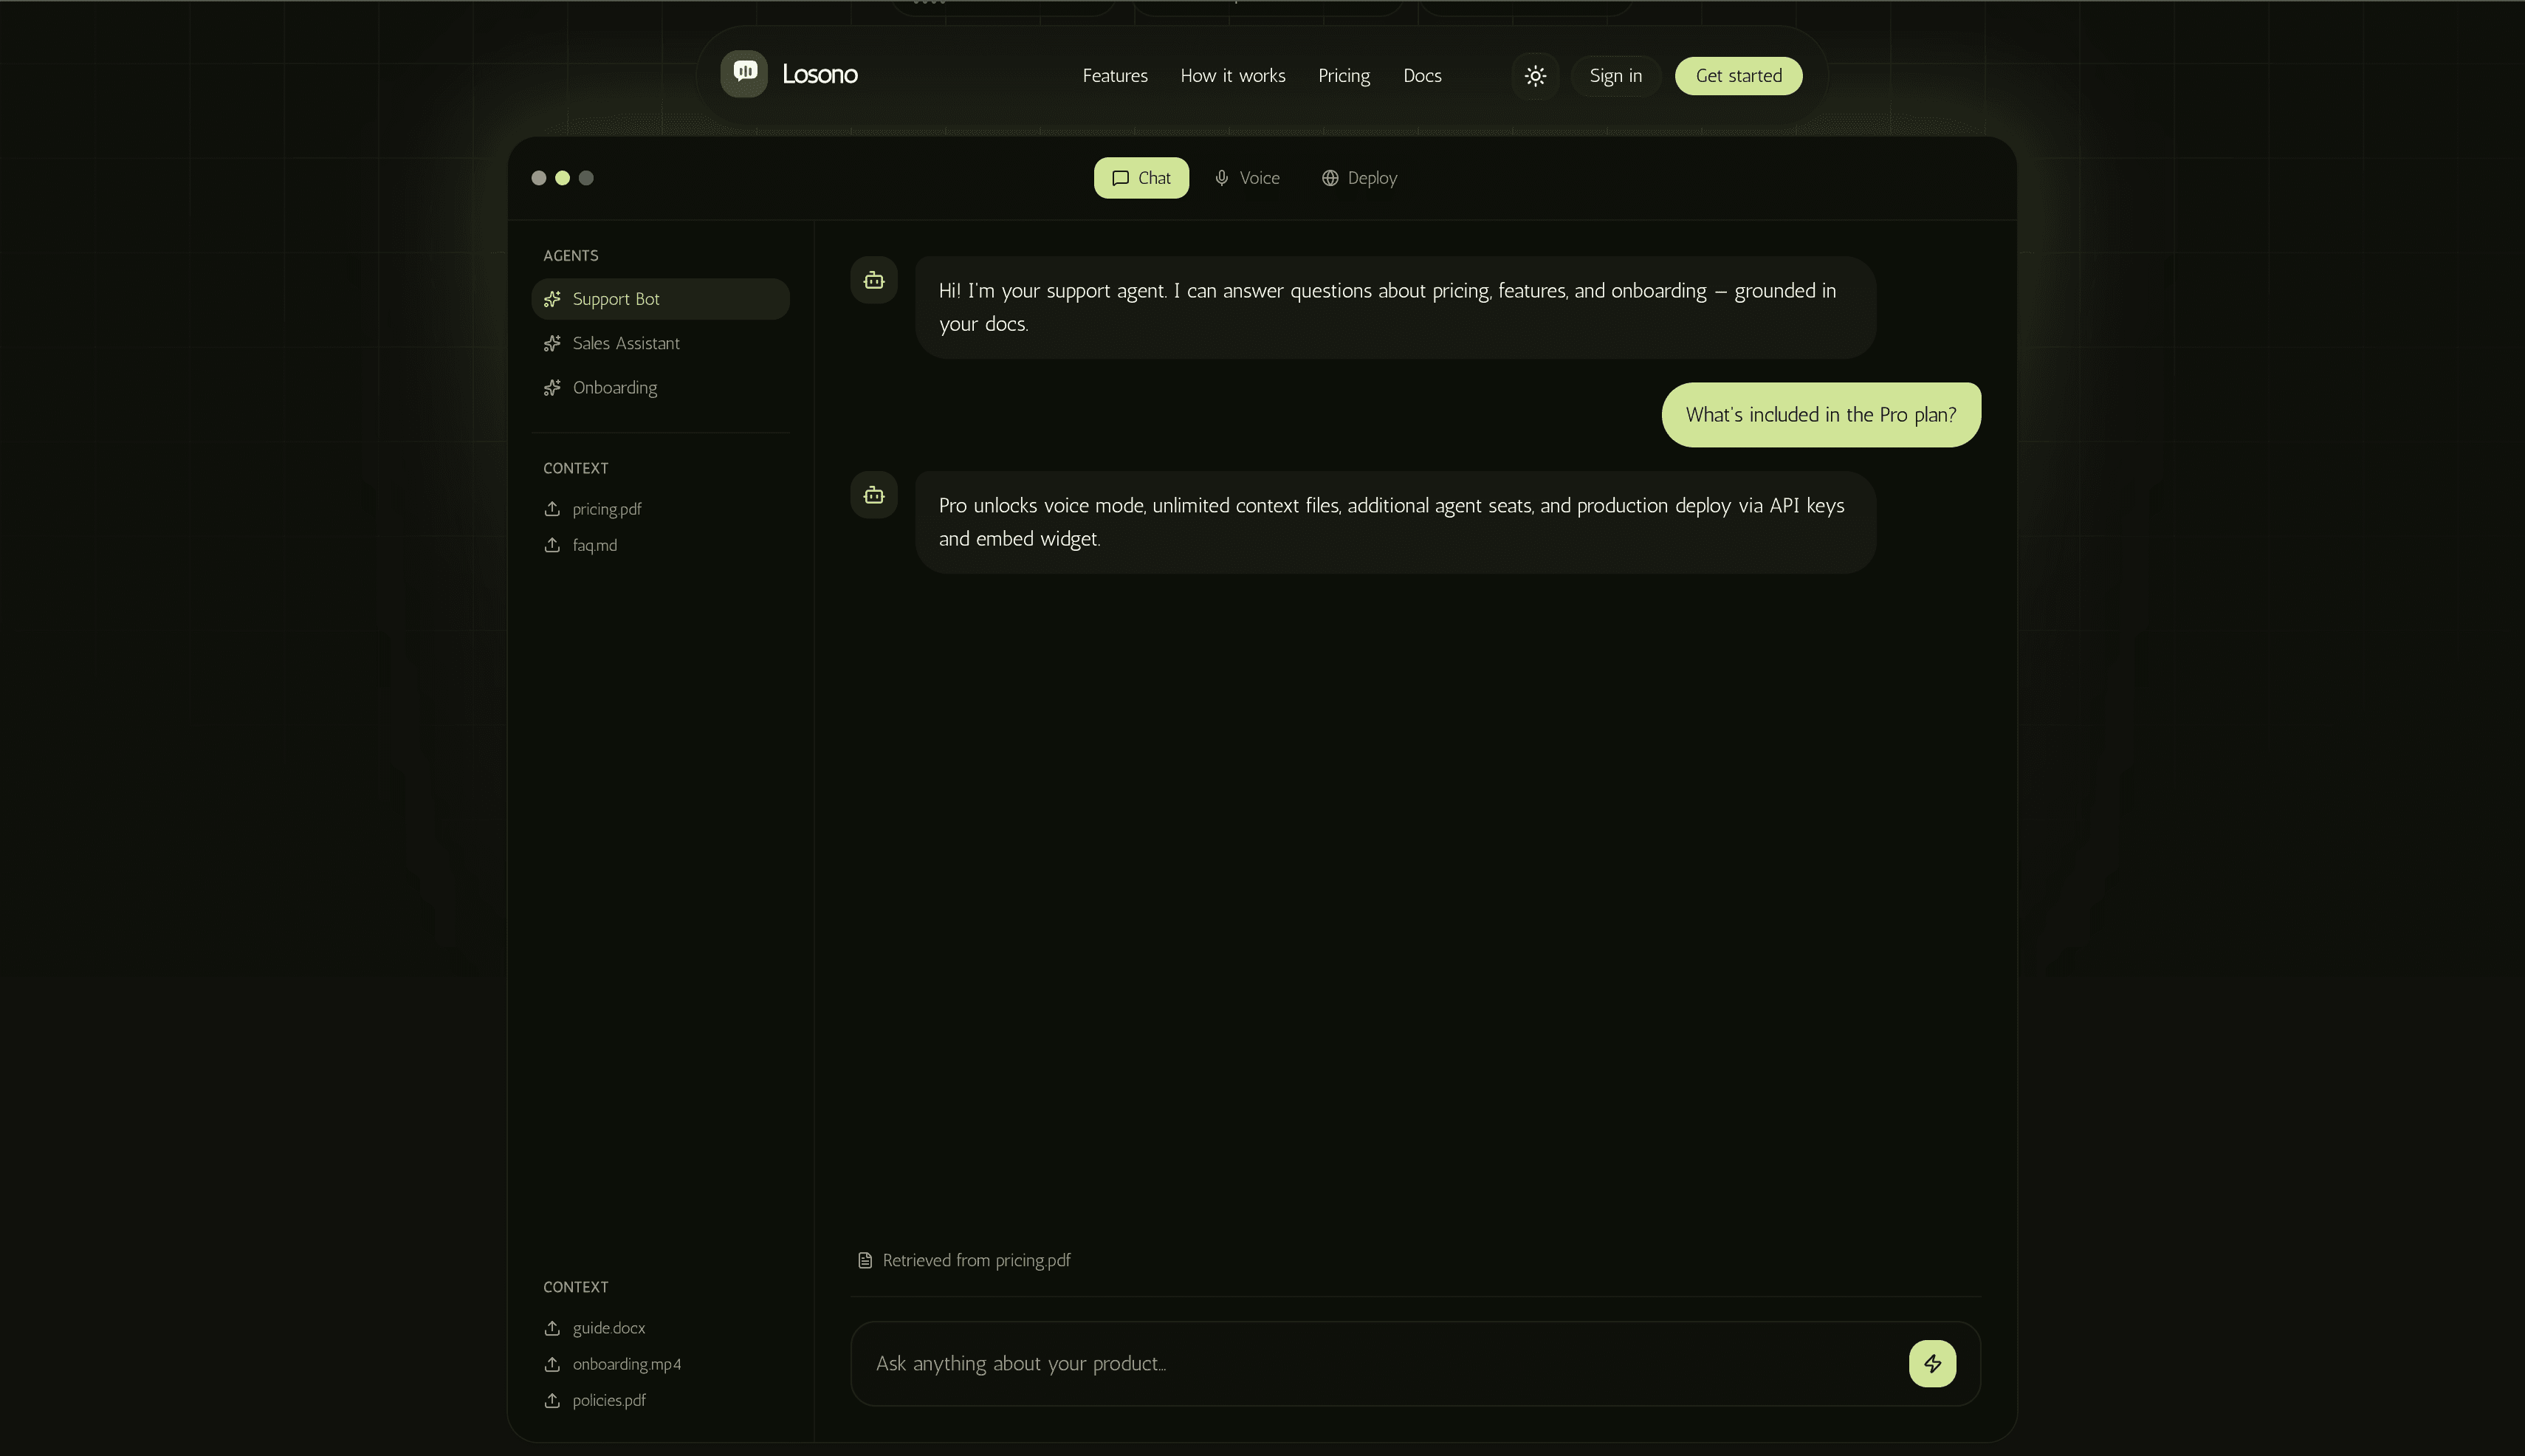The width and height of the screenshot is (2525, 1456).
Task: Click the upload icon beside pricing.pdf
Action: tap(552, 509)
